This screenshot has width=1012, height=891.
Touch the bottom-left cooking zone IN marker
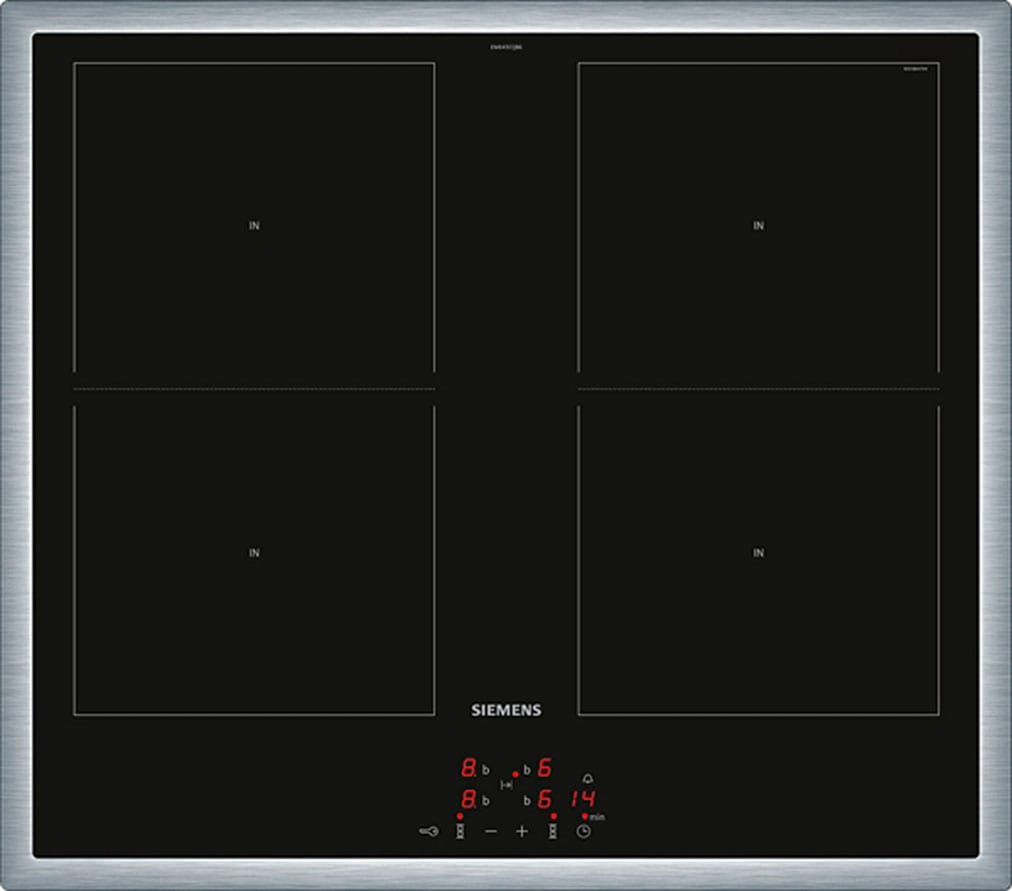[x=254, y=553]
